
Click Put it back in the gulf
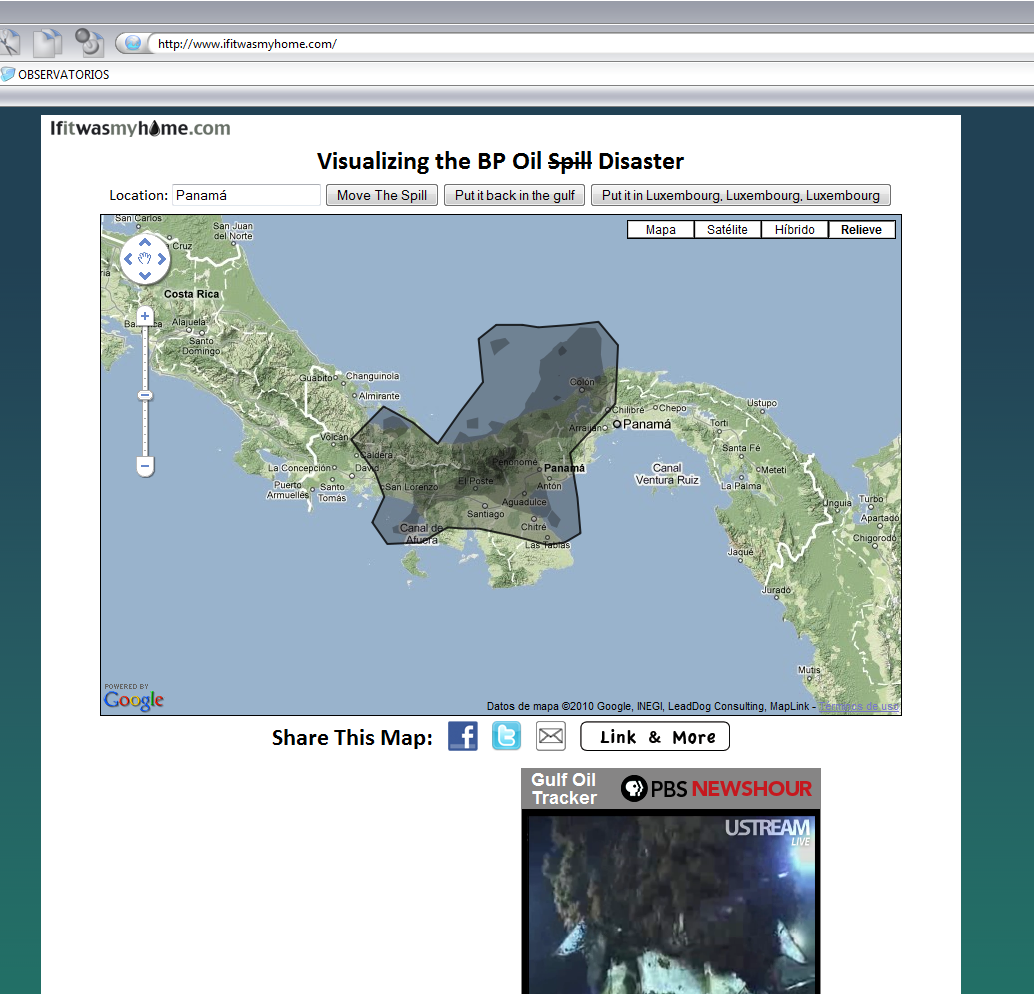click(x=514, y=195)
